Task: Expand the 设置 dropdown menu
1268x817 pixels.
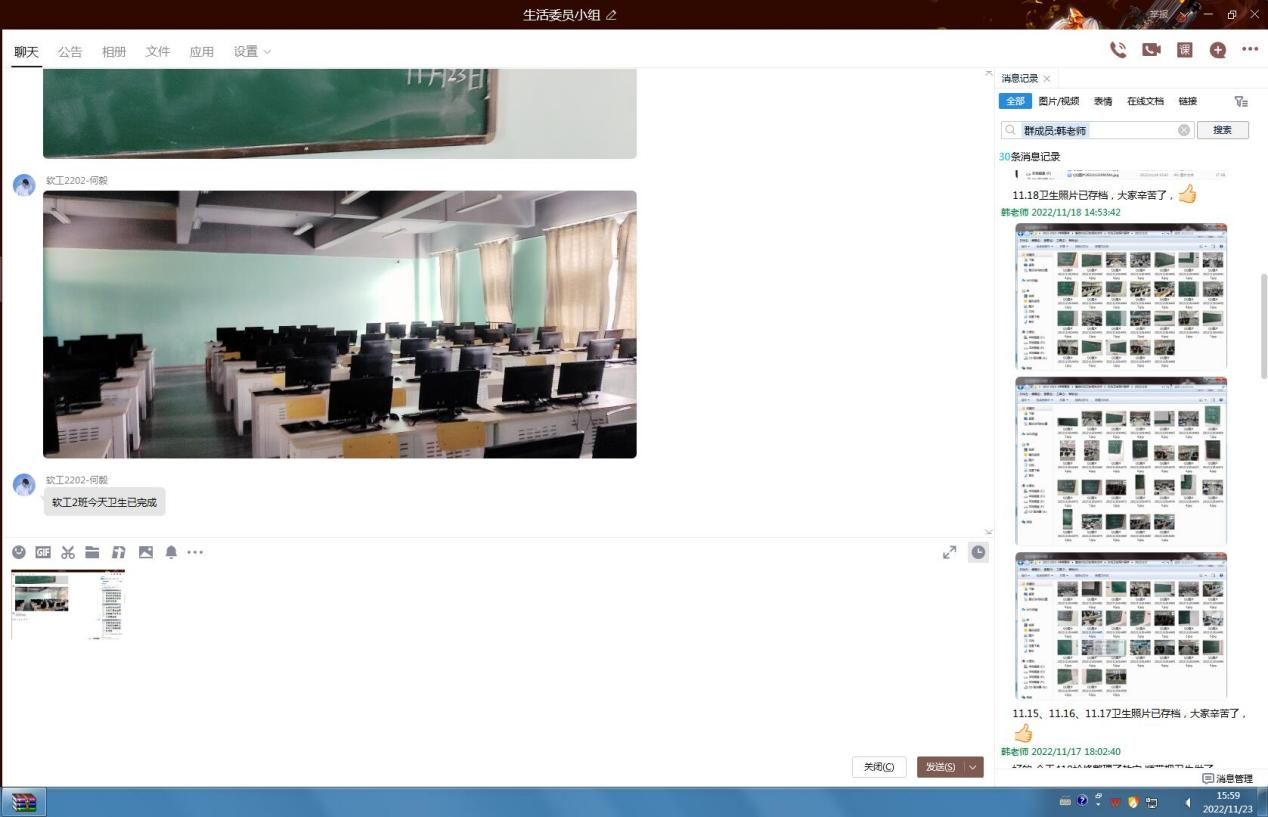Action: click(252, 52)
